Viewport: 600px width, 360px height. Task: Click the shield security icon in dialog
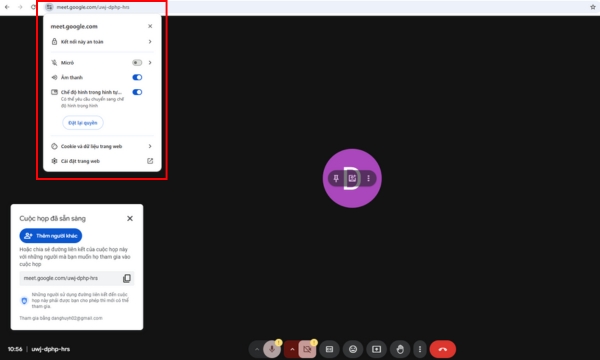tap(24, 301)
